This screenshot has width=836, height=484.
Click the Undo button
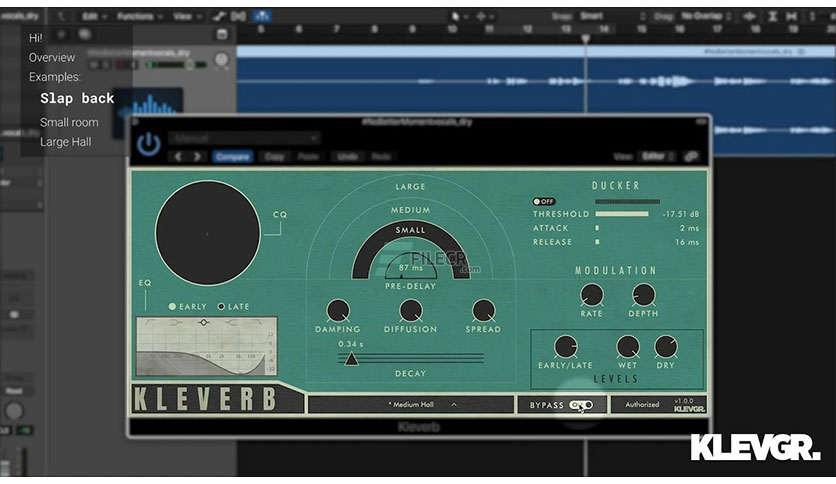pyautogui.click(x=347, y=156)
